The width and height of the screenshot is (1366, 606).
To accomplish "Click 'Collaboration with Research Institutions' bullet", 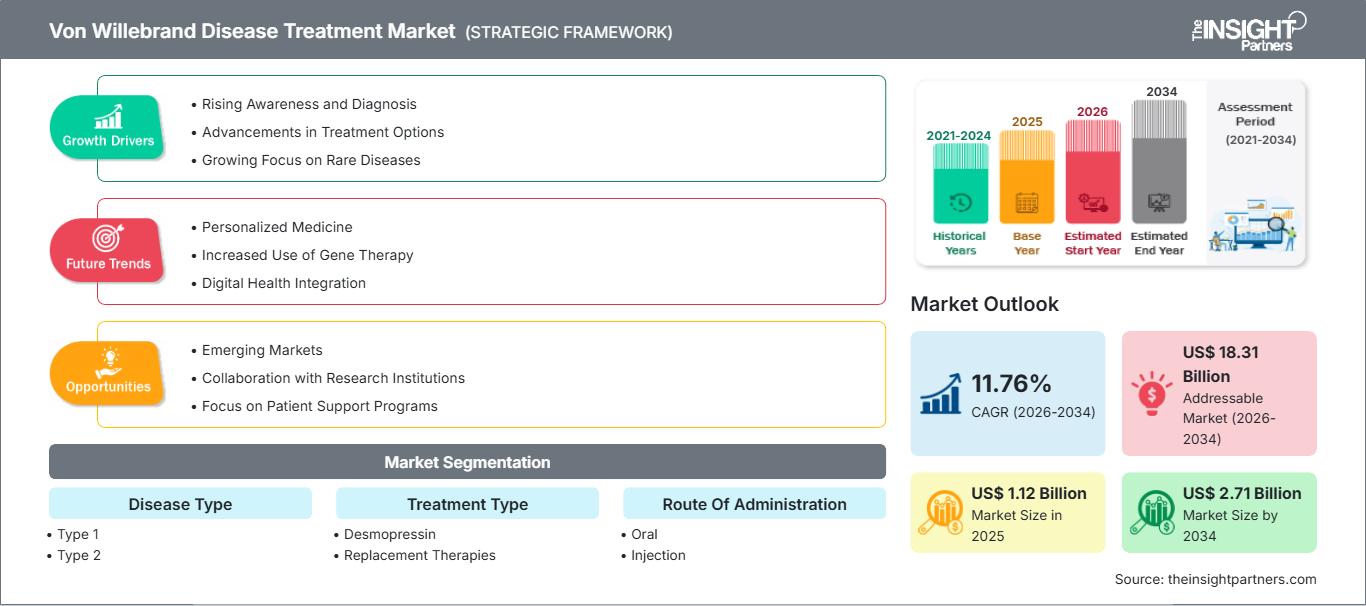I will tap(333, 378).
